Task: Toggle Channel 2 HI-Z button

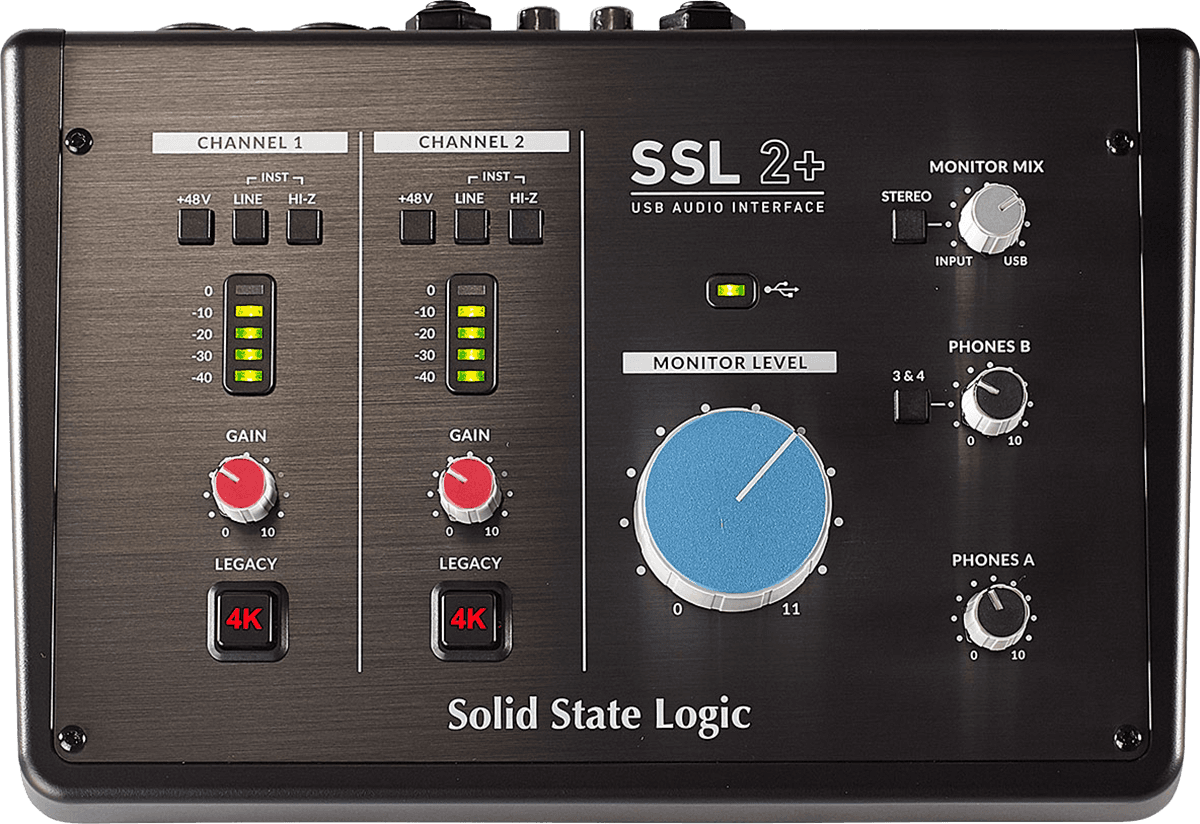Action: coord(525,227)
